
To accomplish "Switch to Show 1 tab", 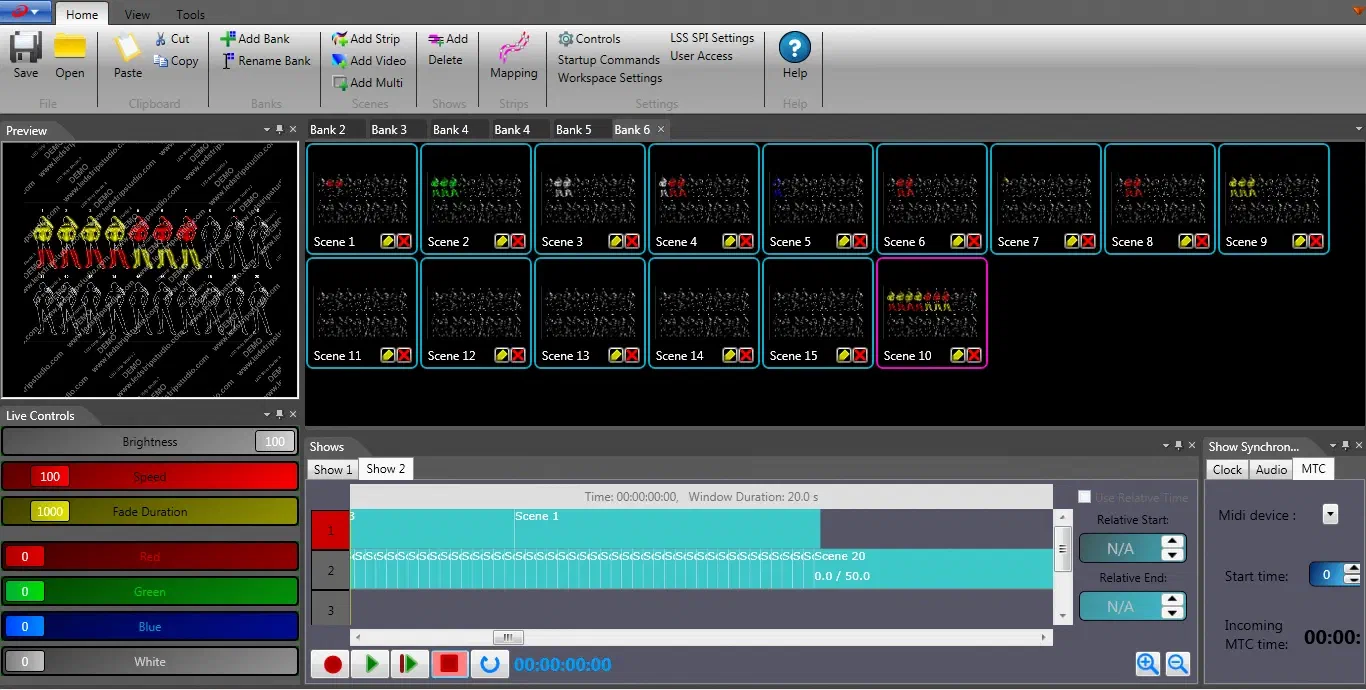I will pos(333,469).
